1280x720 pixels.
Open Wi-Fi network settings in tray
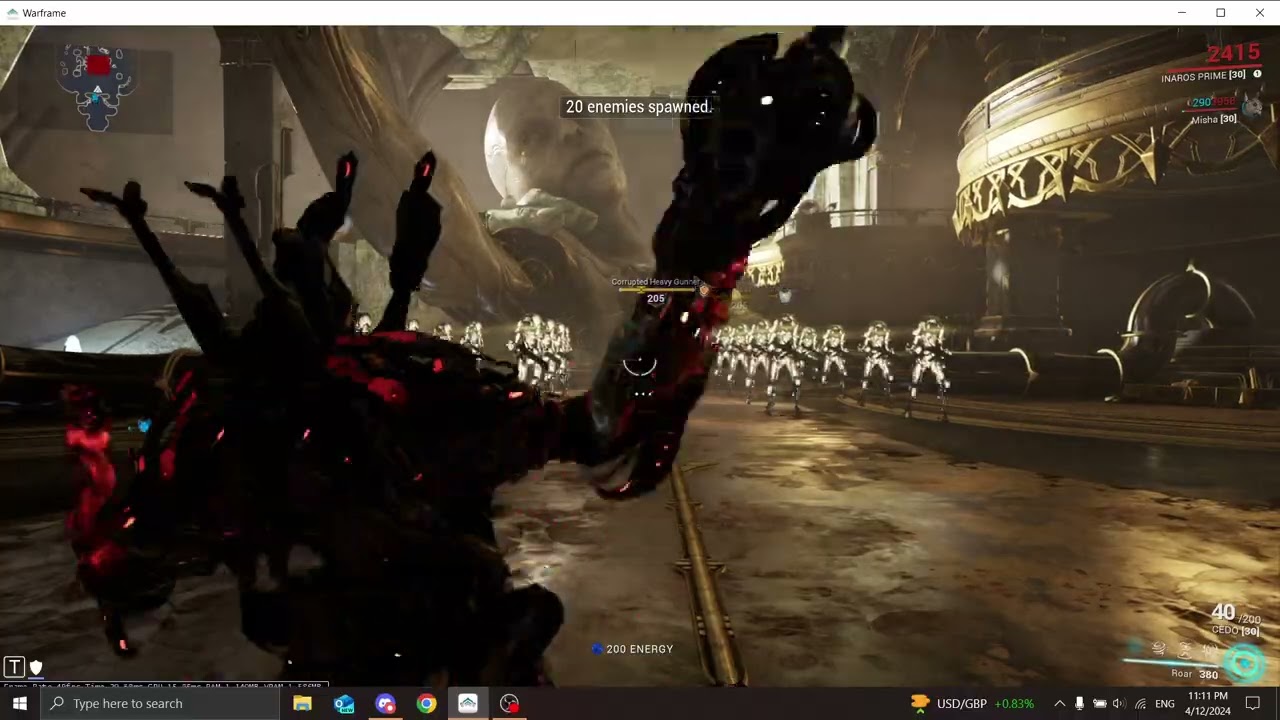1140,704
